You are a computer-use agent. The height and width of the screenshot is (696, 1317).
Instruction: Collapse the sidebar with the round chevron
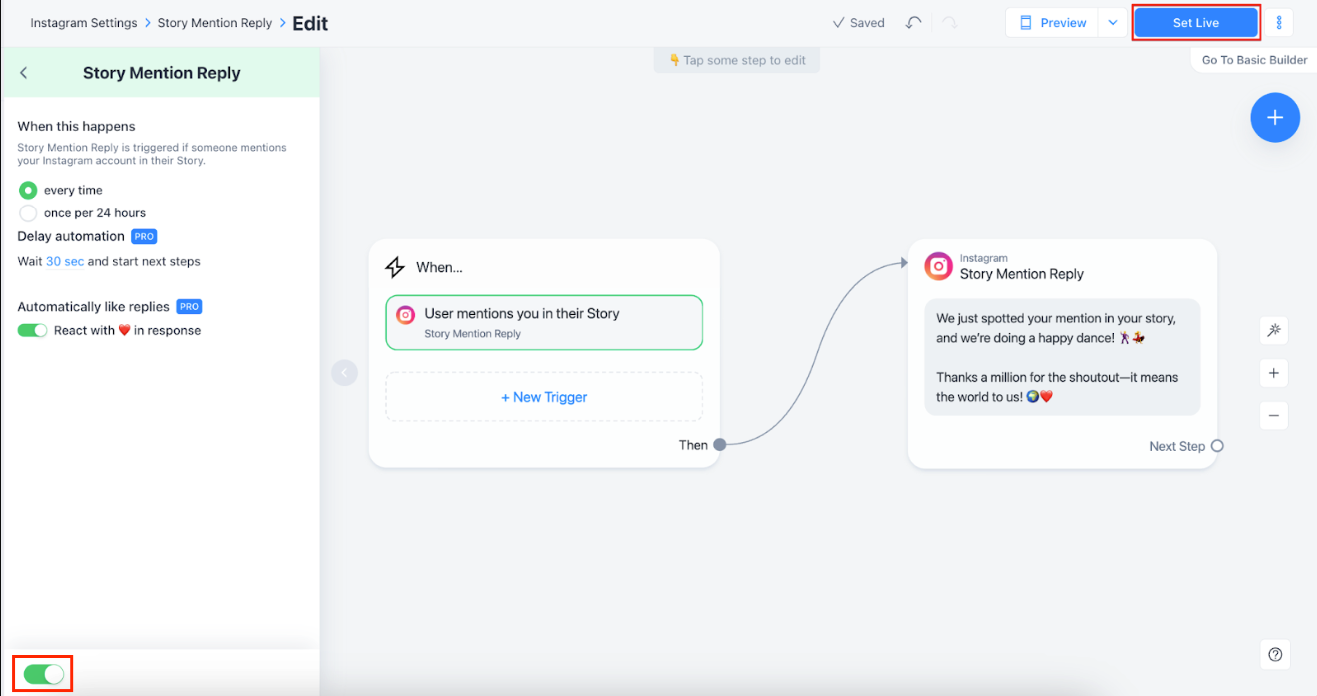344,373
